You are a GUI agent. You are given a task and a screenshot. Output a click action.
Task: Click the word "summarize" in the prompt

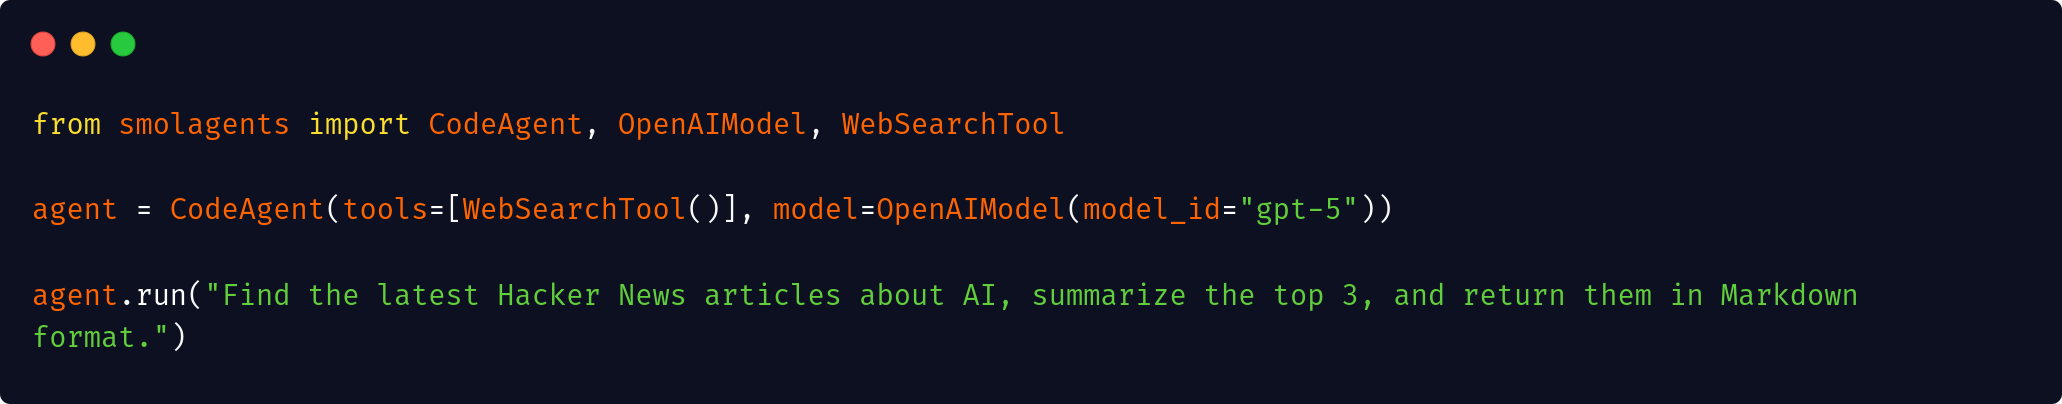click(x=1108, y=295)
